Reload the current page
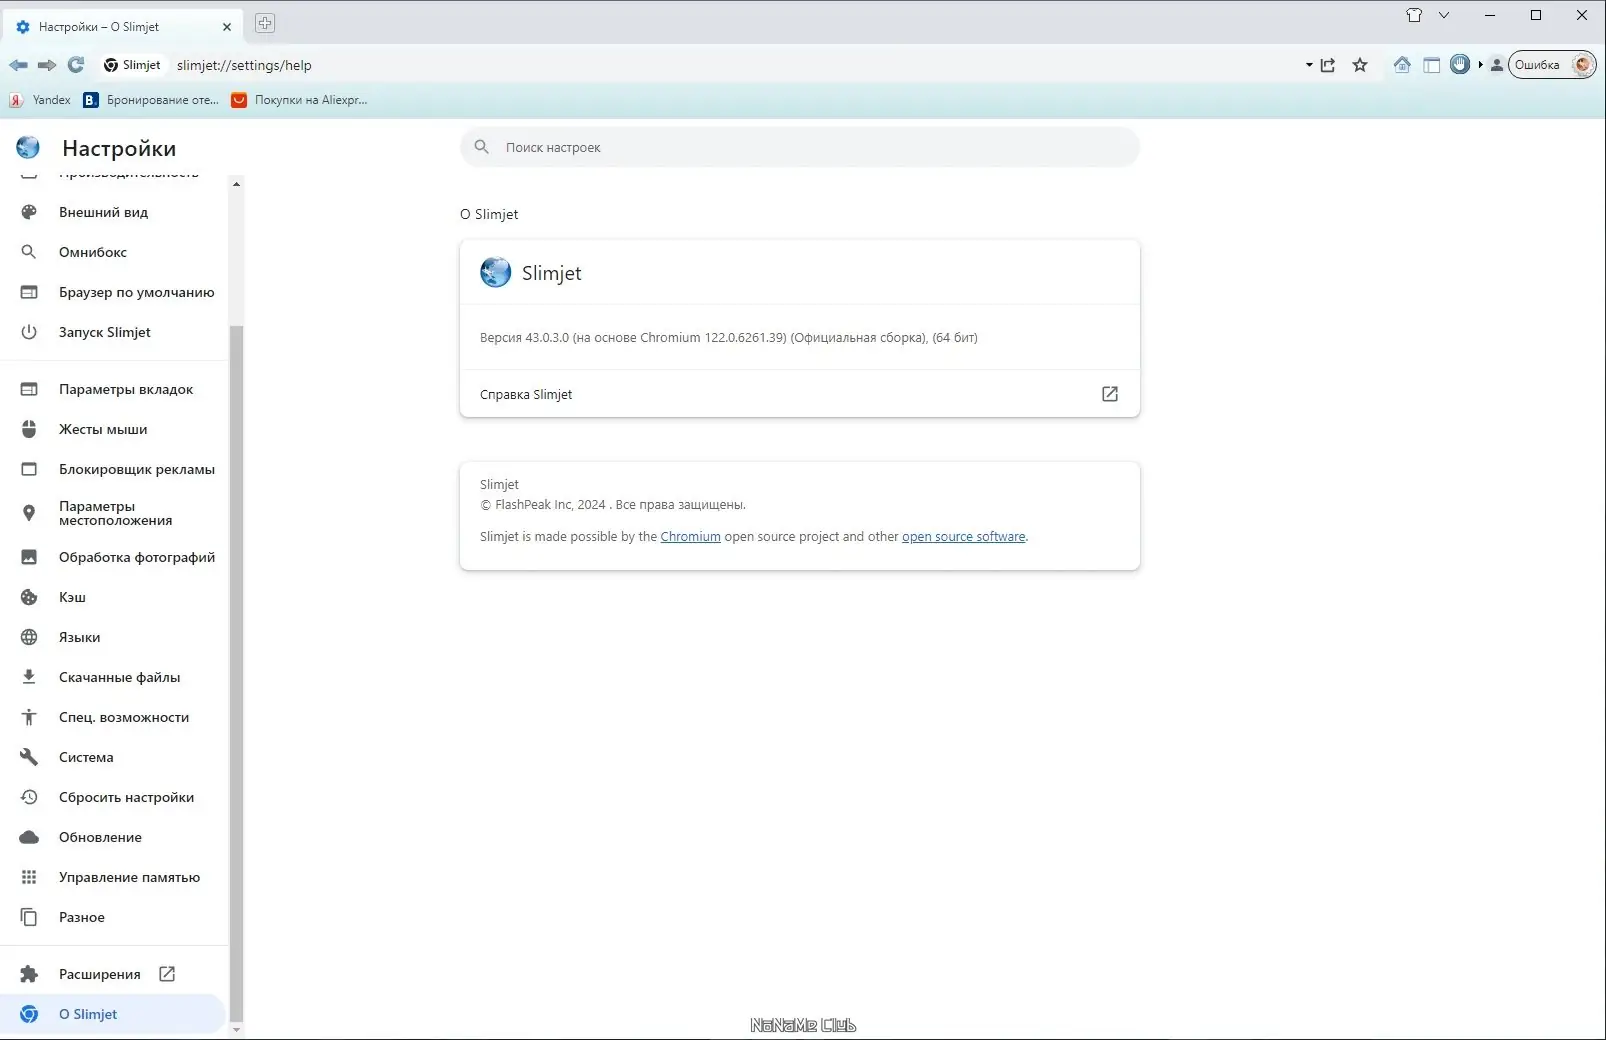 76,65
